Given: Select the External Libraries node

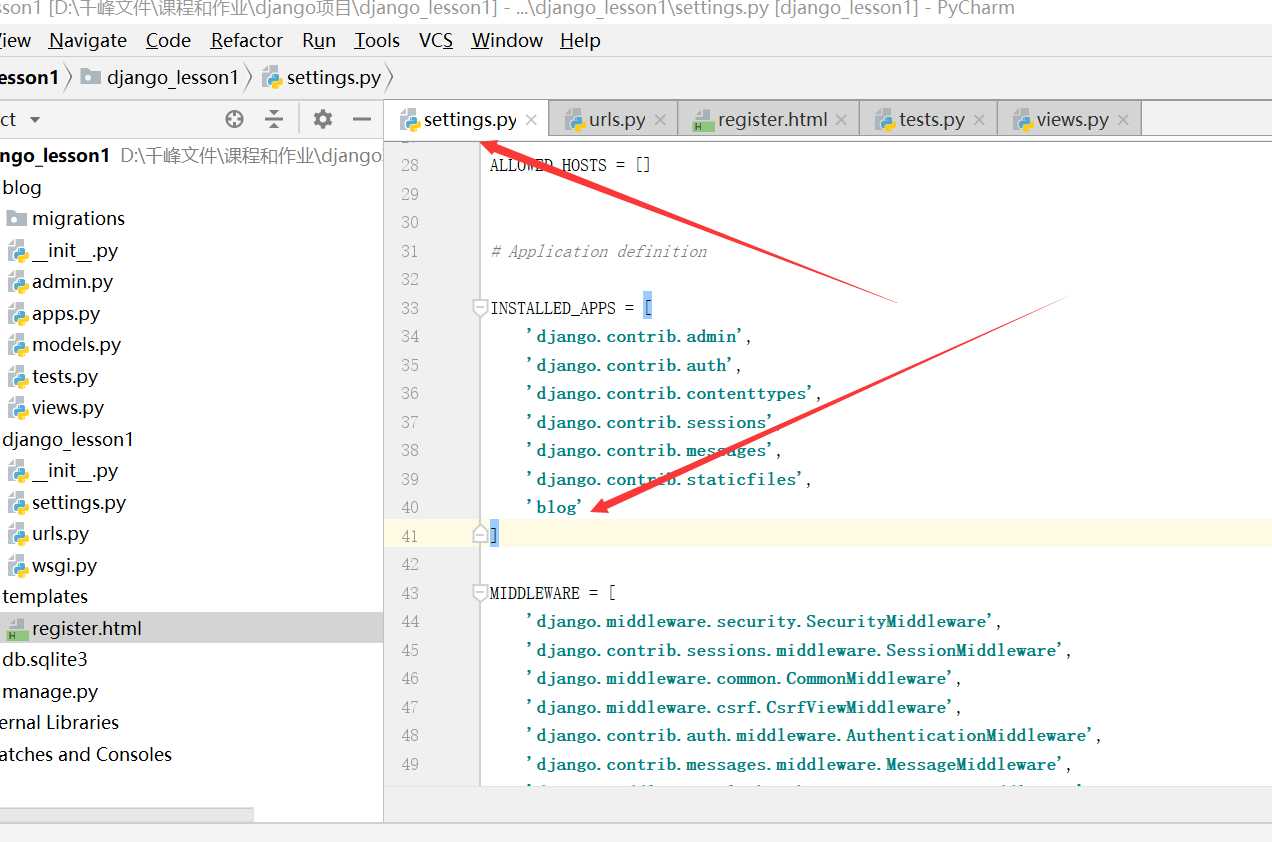Looking at the screenshot, I should tap(59, 722).
